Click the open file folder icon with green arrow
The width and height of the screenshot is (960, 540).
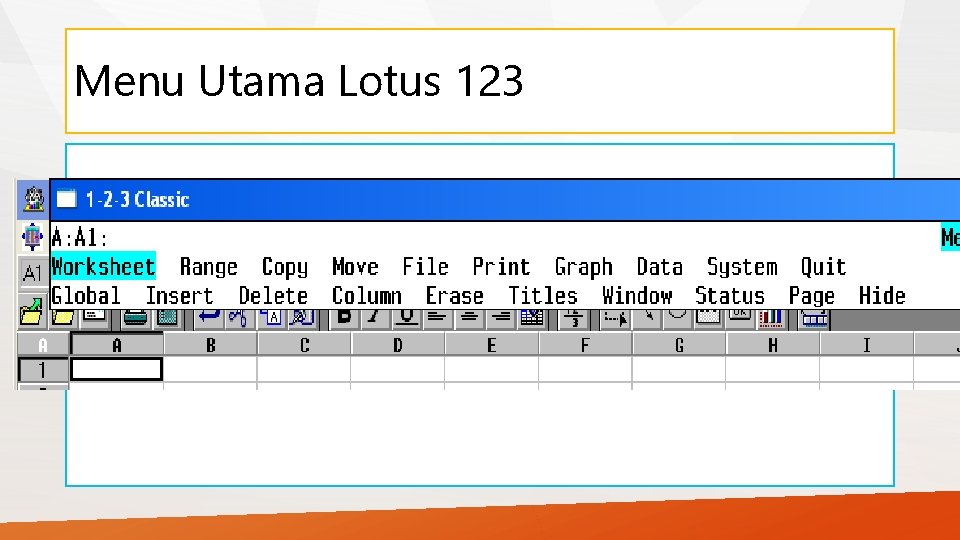point(31,312)
